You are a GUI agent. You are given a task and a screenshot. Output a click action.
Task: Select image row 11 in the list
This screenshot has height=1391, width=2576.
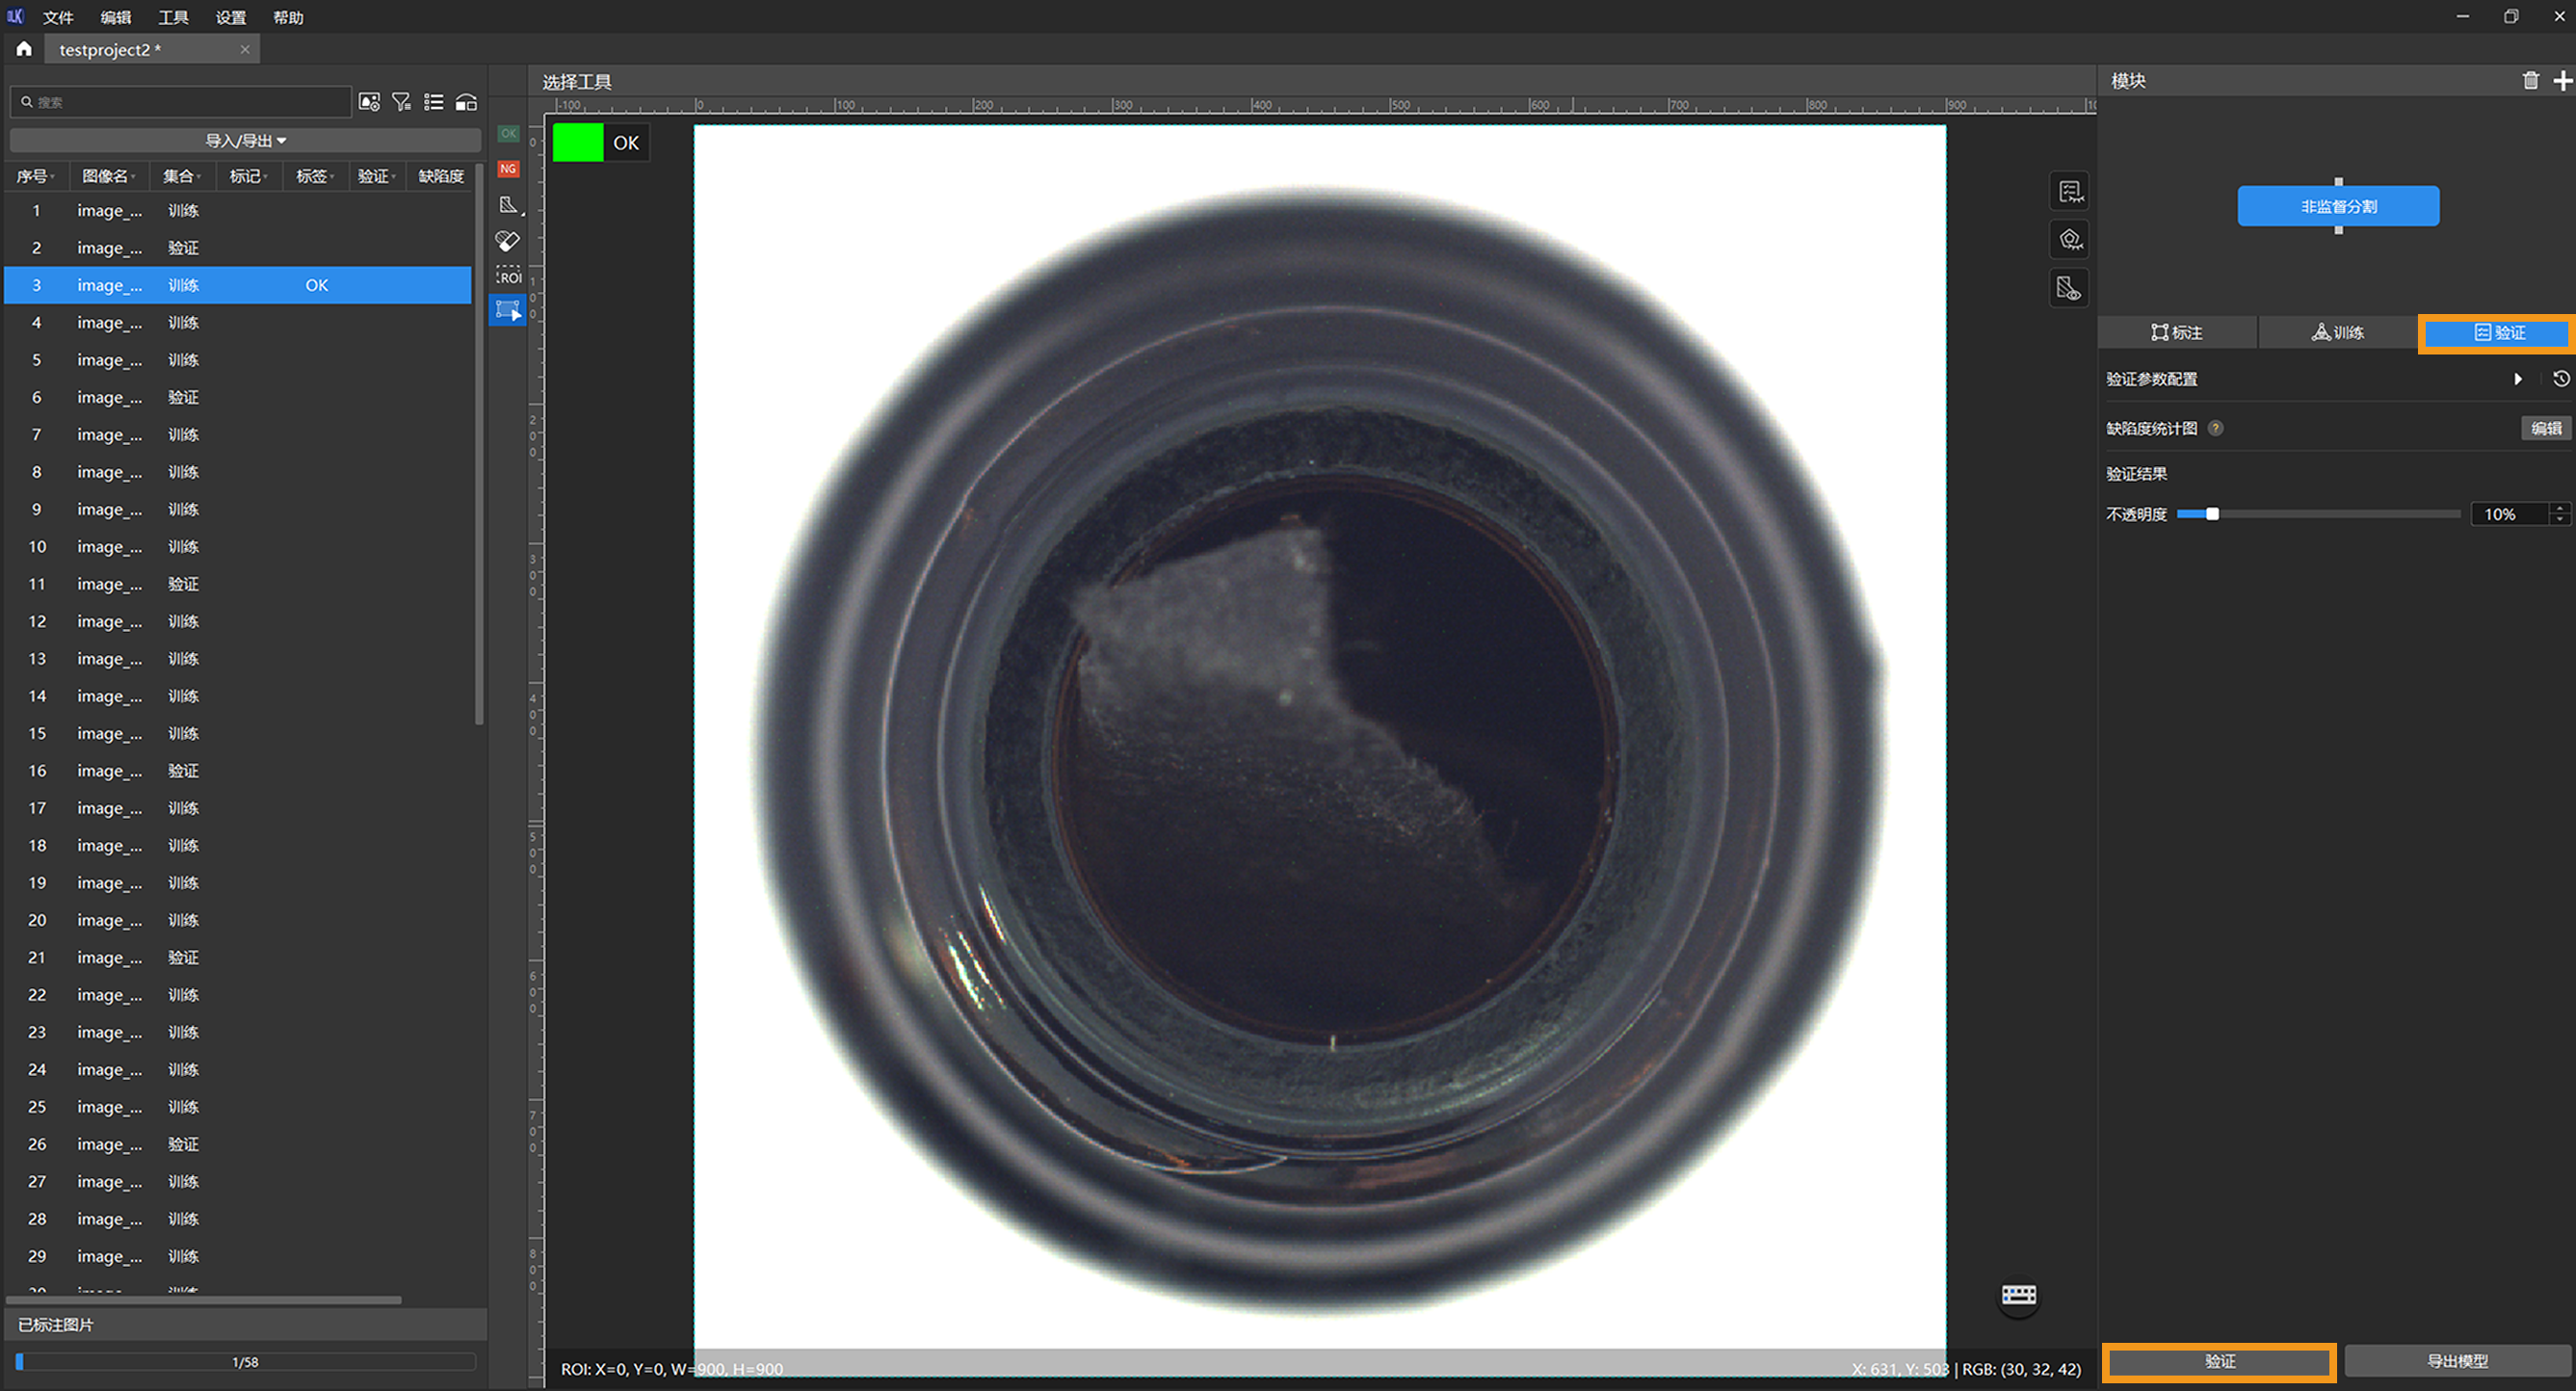238,584
